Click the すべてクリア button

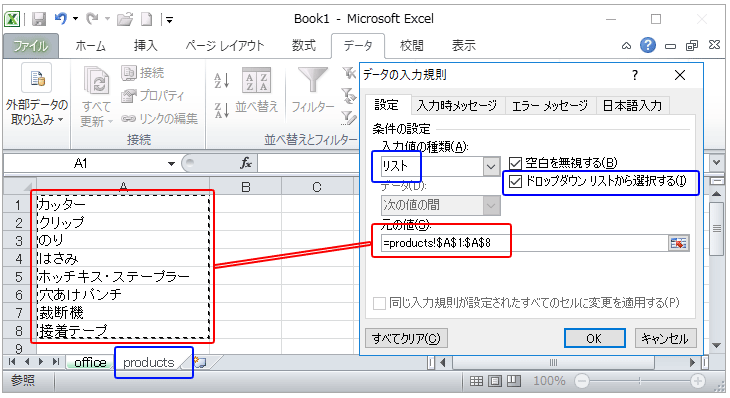(406, 338)
